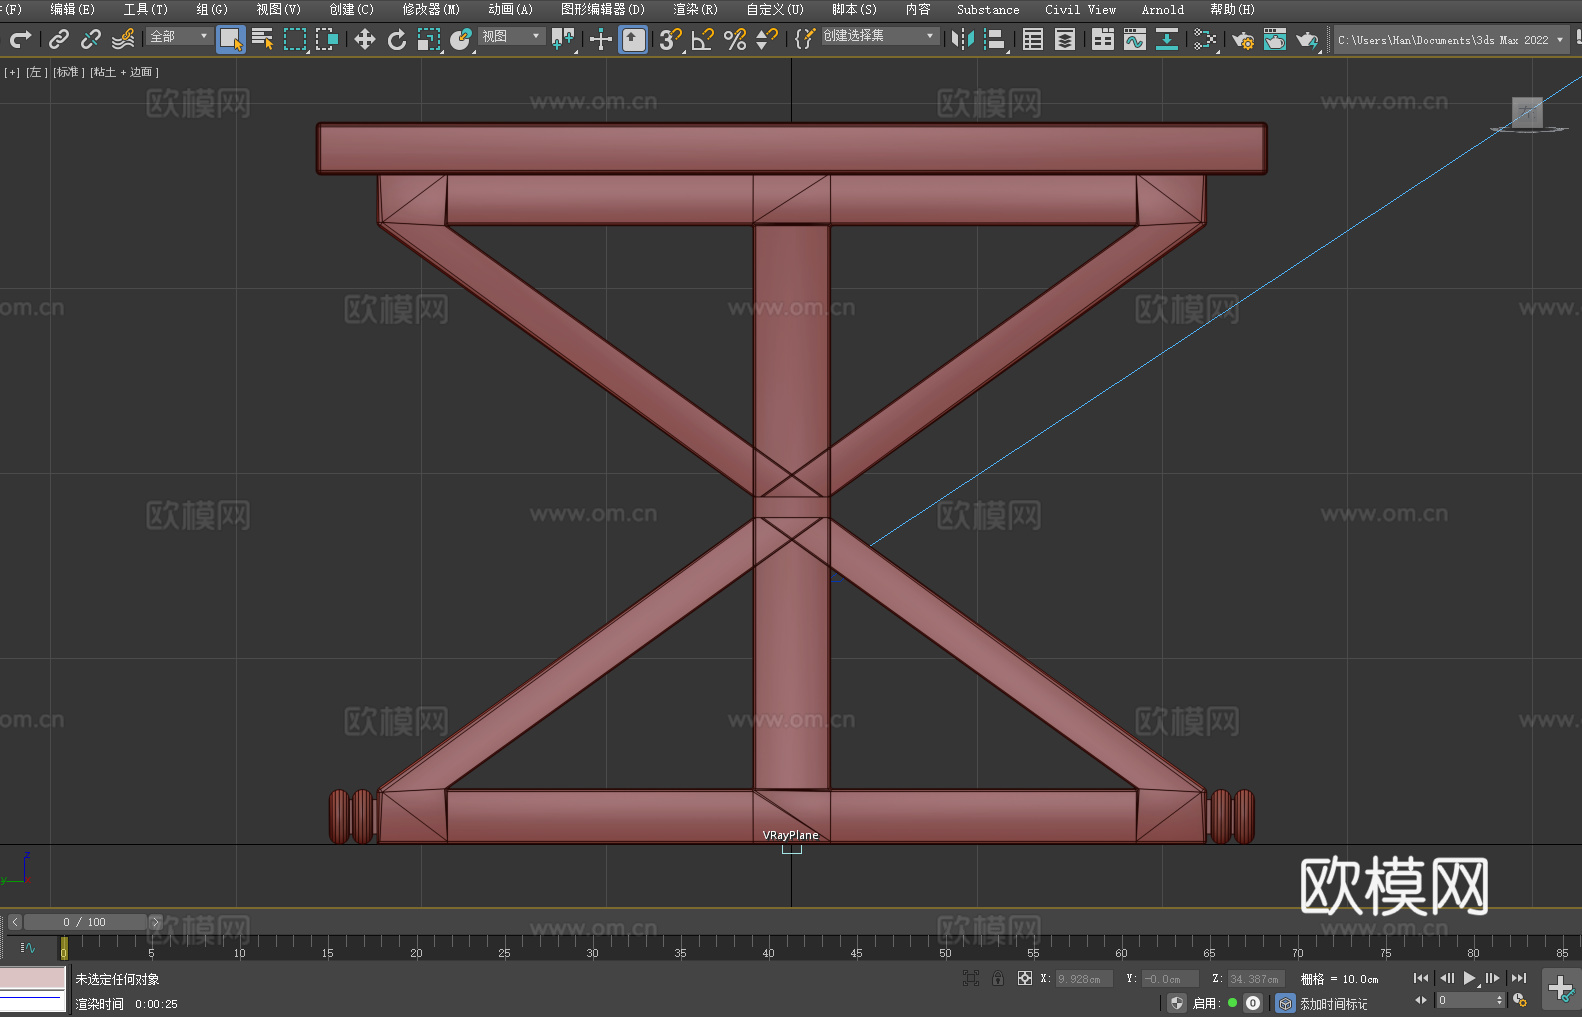This screenshot has height=1017, width=1582.
Task: Click the time slider 0 / 100 handle
Action: [85, 922]
